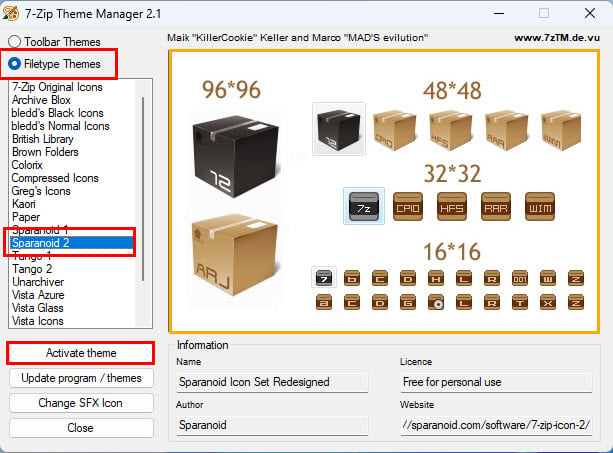Click the Website field with sparanoid.com URL

point(496,425)
